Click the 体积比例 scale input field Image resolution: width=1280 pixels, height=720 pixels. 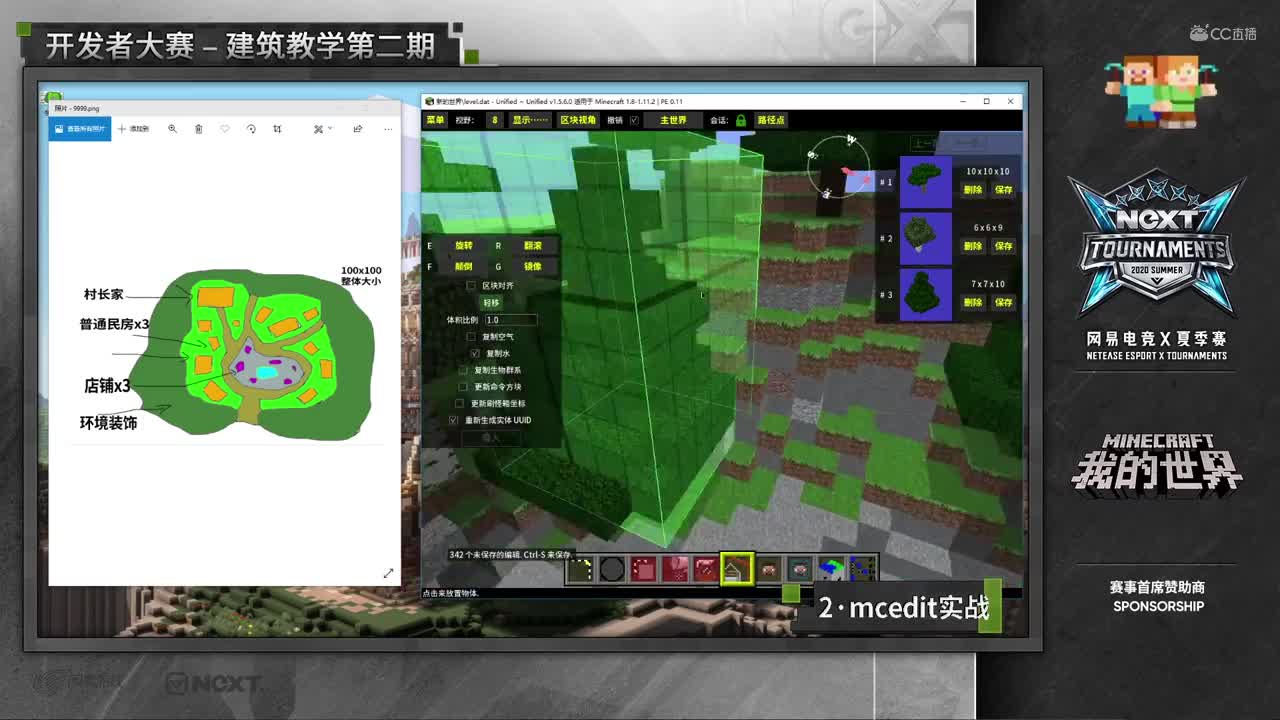click(510, 320)
